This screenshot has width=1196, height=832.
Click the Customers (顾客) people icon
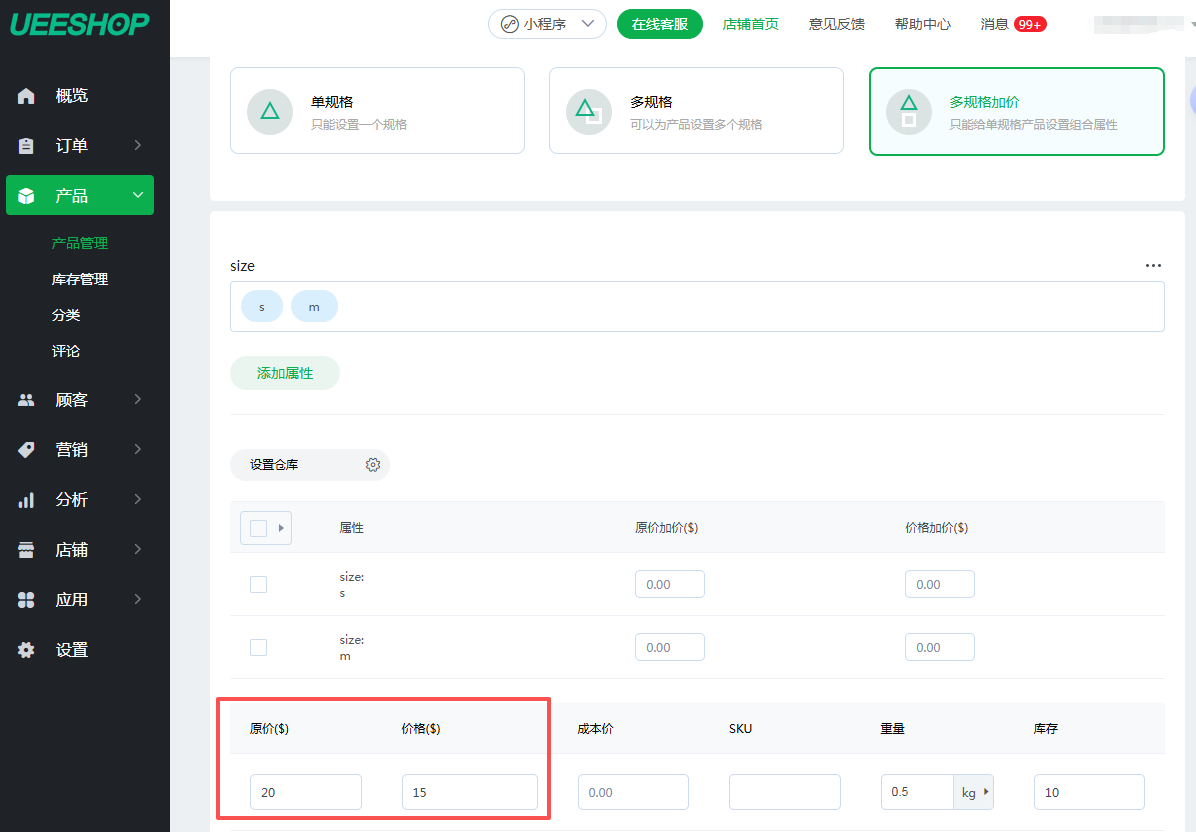(x=27, y=400)
